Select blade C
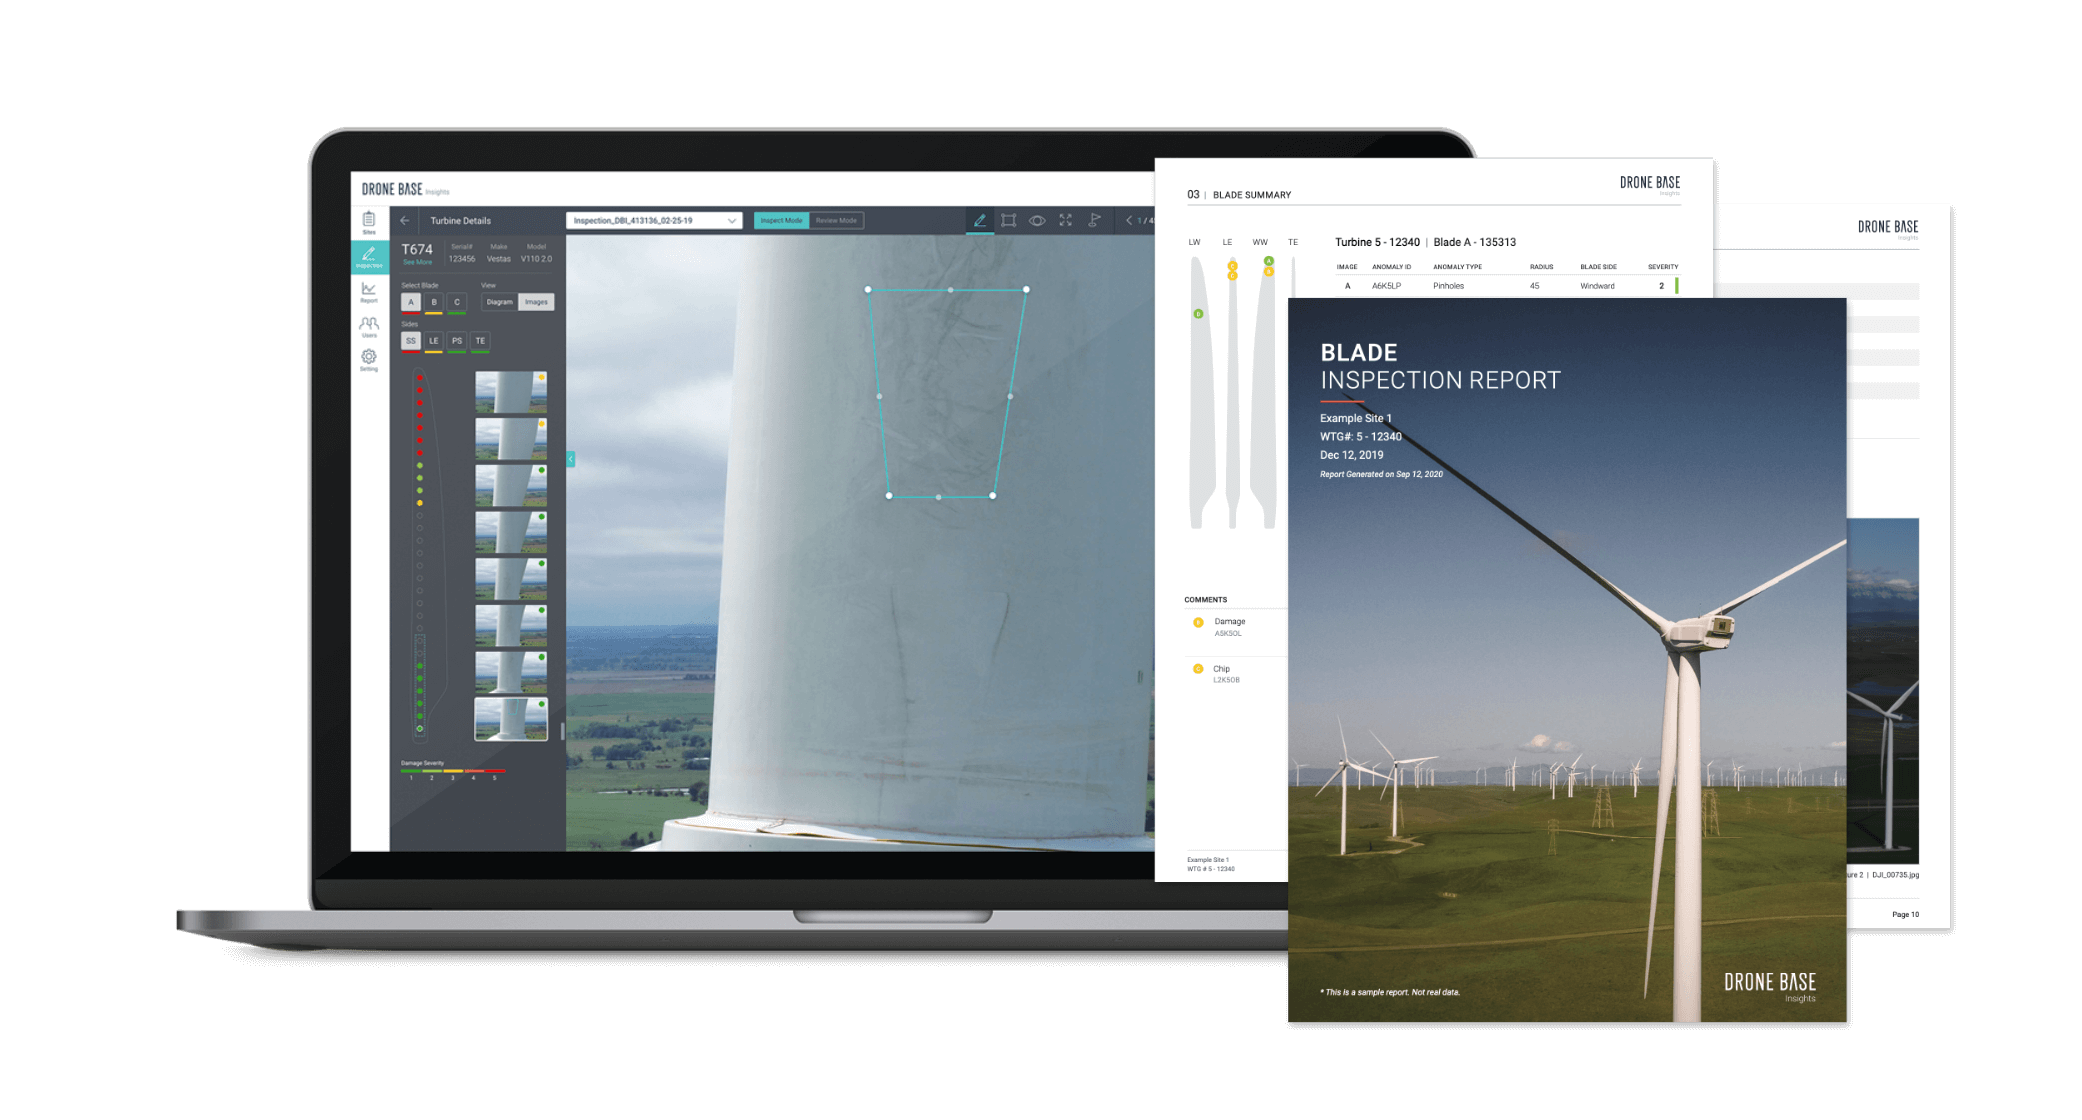 457,302
